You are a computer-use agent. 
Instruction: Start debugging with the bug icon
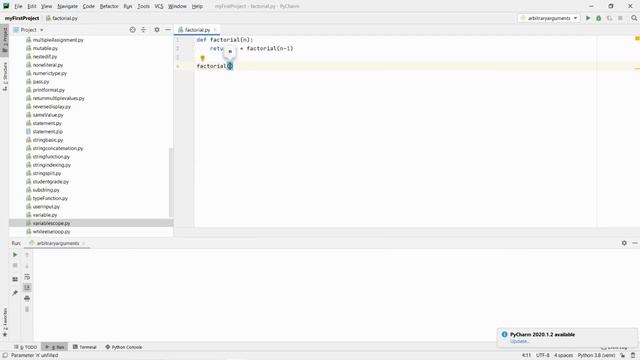[598, 18]
